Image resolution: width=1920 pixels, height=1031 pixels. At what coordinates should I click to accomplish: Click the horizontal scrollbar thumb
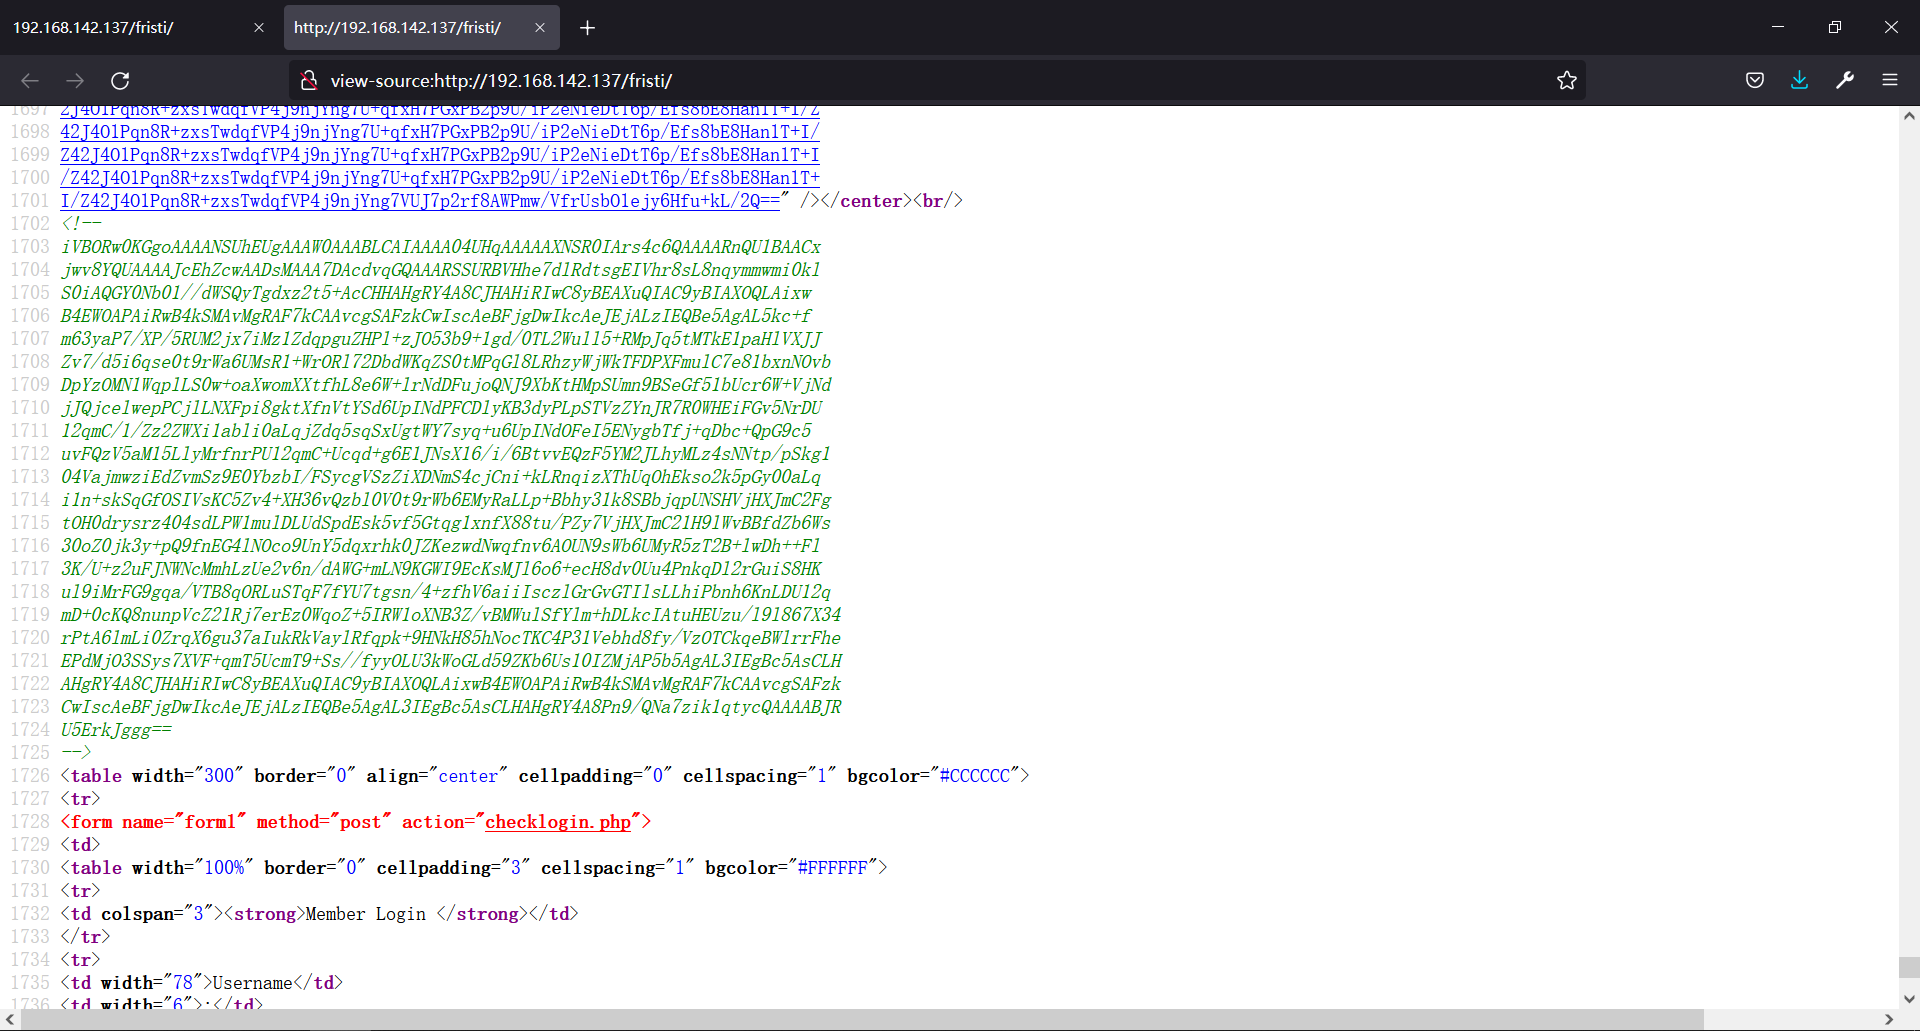click(x=862, y=1020)
